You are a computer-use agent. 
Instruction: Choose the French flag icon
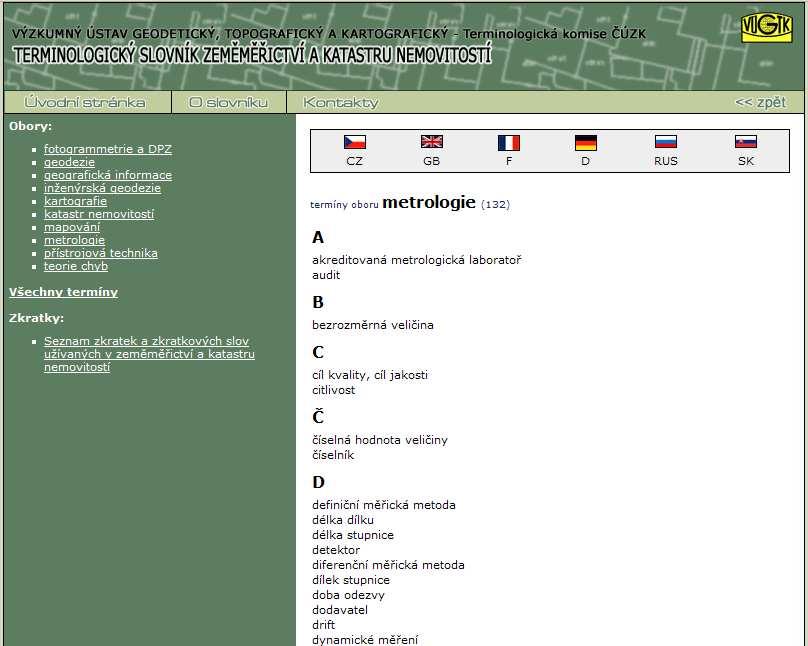pos(509,143)
